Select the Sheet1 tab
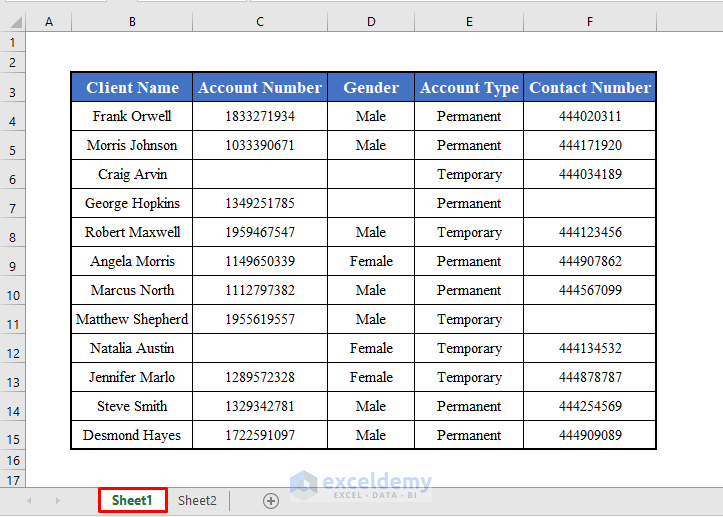723x517 pixels. pyautogui.click(x=132, y=500)
